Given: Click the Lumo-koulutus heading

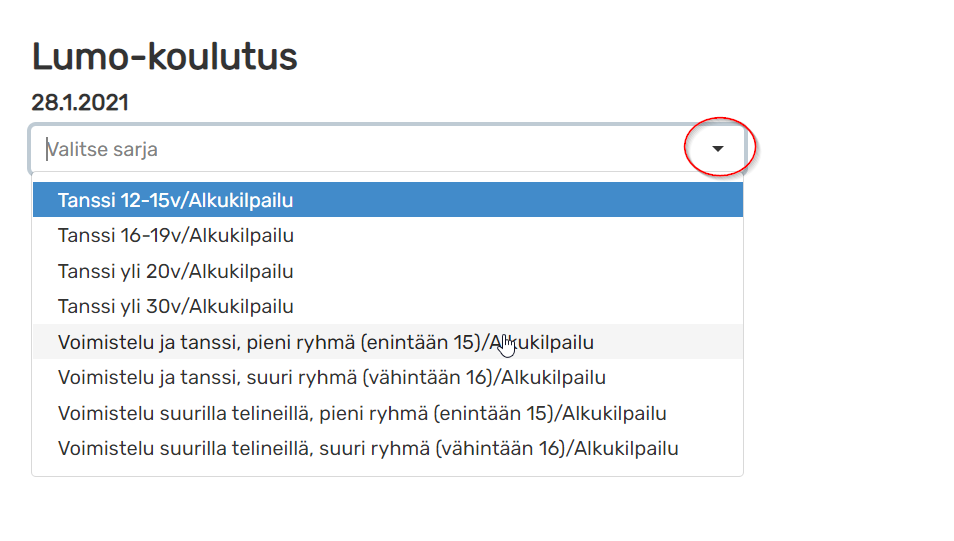Looking at the screenshot, I should coord(164,57).
